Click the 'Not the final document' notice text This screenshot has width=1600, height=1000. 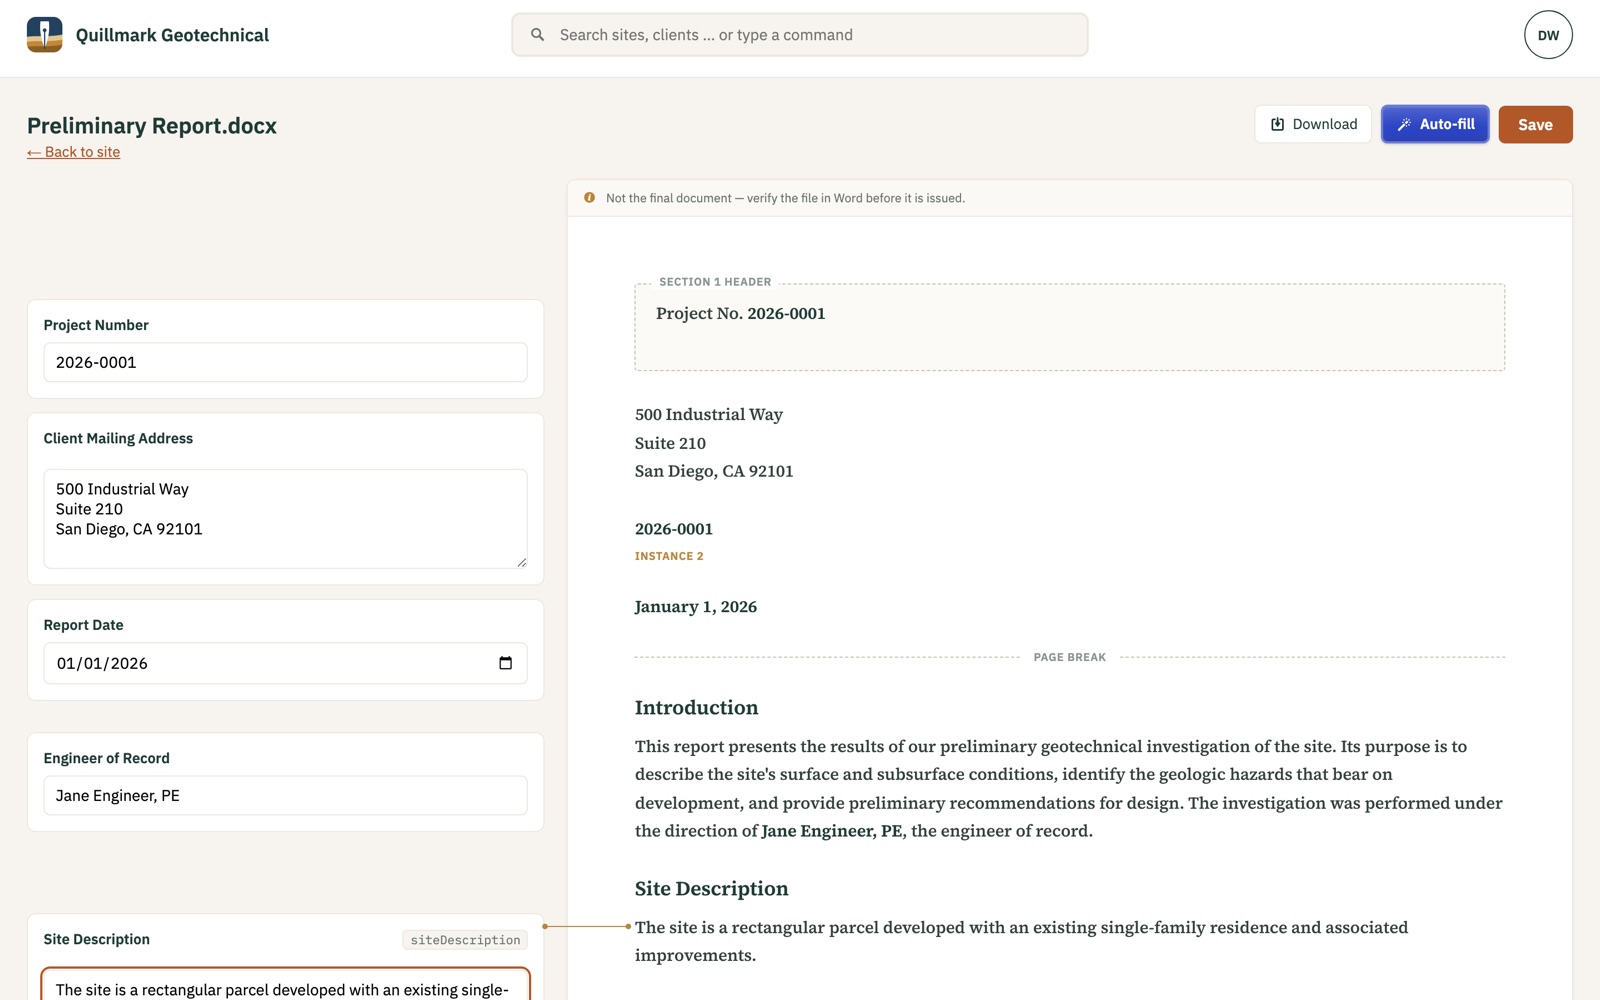pos(785,198)
